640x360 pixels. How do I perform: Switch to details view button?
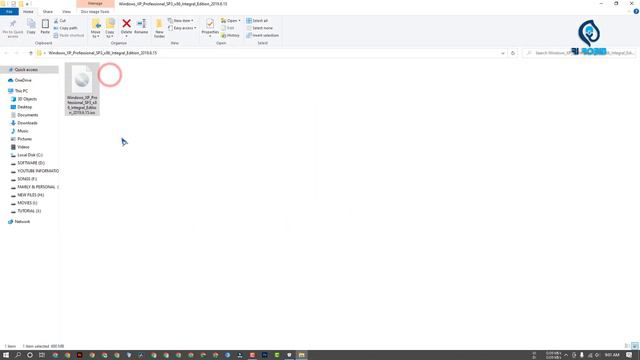627,346
